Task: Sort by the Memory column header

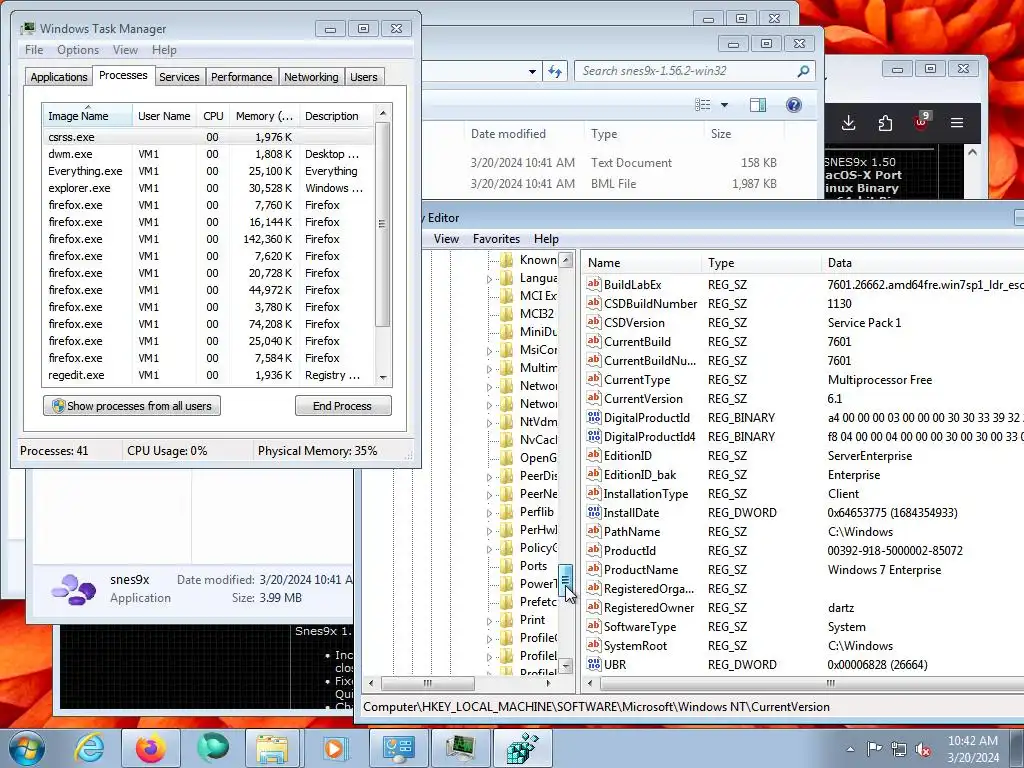Action: [x=264, y=116]
